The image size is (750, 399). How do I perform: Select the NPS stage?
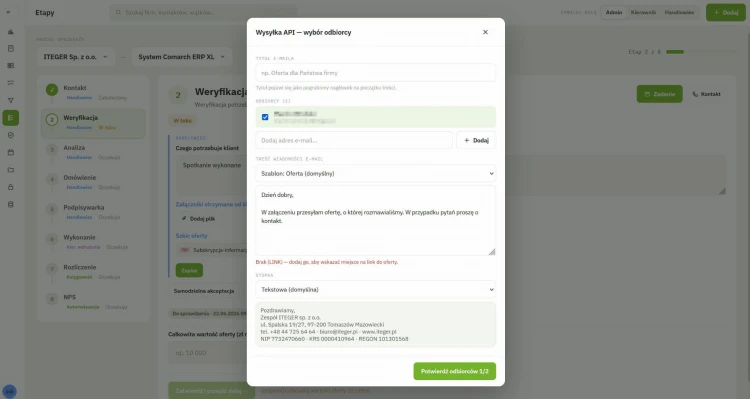point(93,301)
